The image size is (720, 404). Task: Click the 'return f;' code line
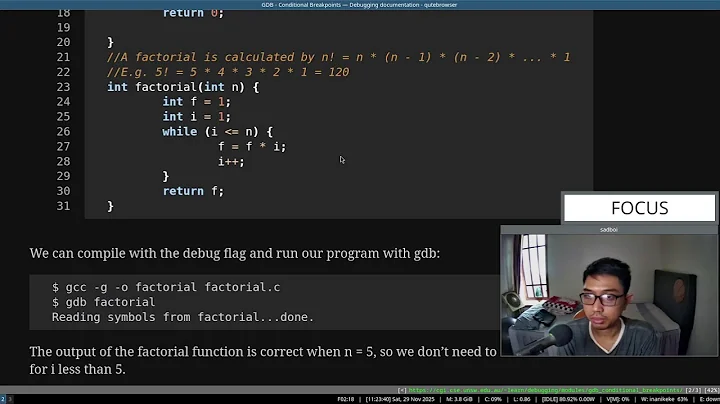pyautogui.click(x=193, y=191)
